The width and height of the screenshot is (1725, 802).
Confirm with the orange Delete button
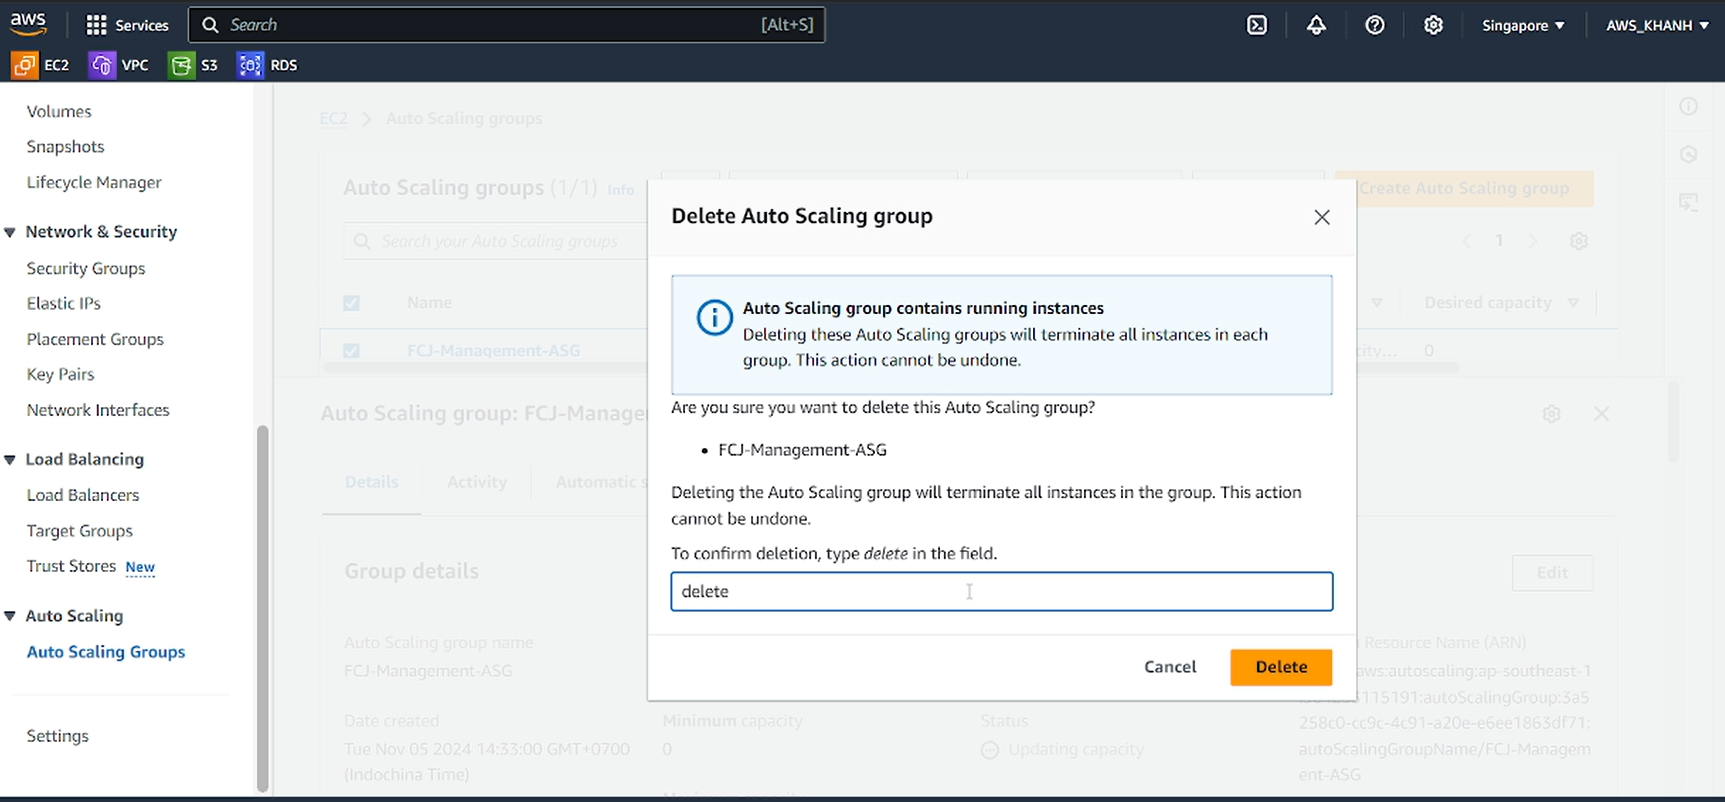click(1281, 667)
